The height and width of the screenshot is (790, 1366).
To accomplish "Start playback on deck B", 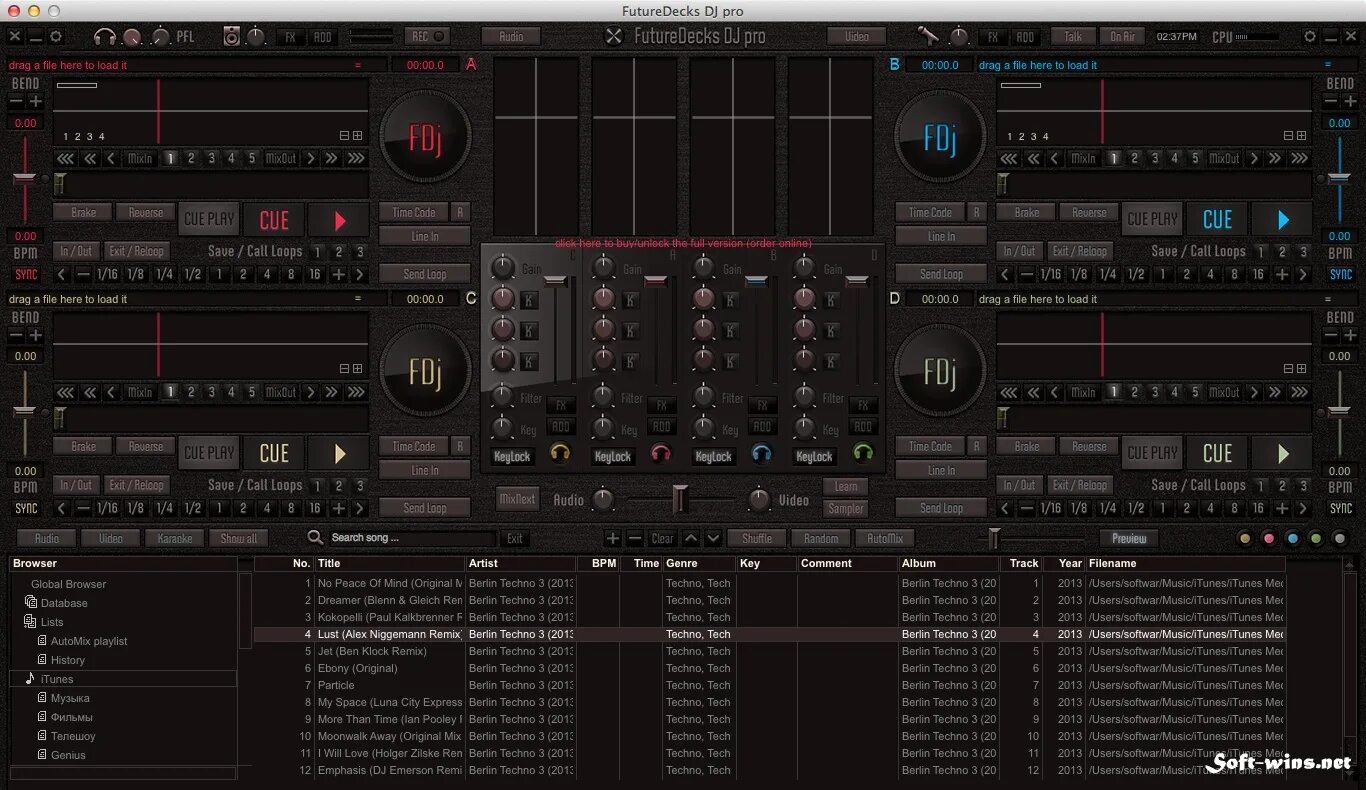I will pyautogui.click(x=1283, y=220).
